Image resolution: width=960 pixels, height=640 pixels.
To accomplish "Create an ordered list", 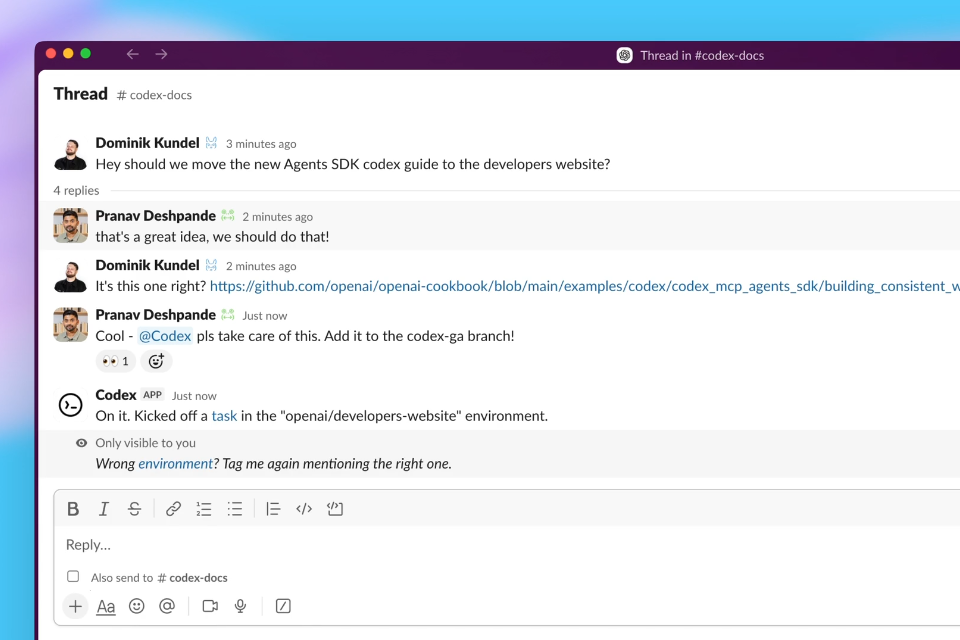I will point(204,509).
